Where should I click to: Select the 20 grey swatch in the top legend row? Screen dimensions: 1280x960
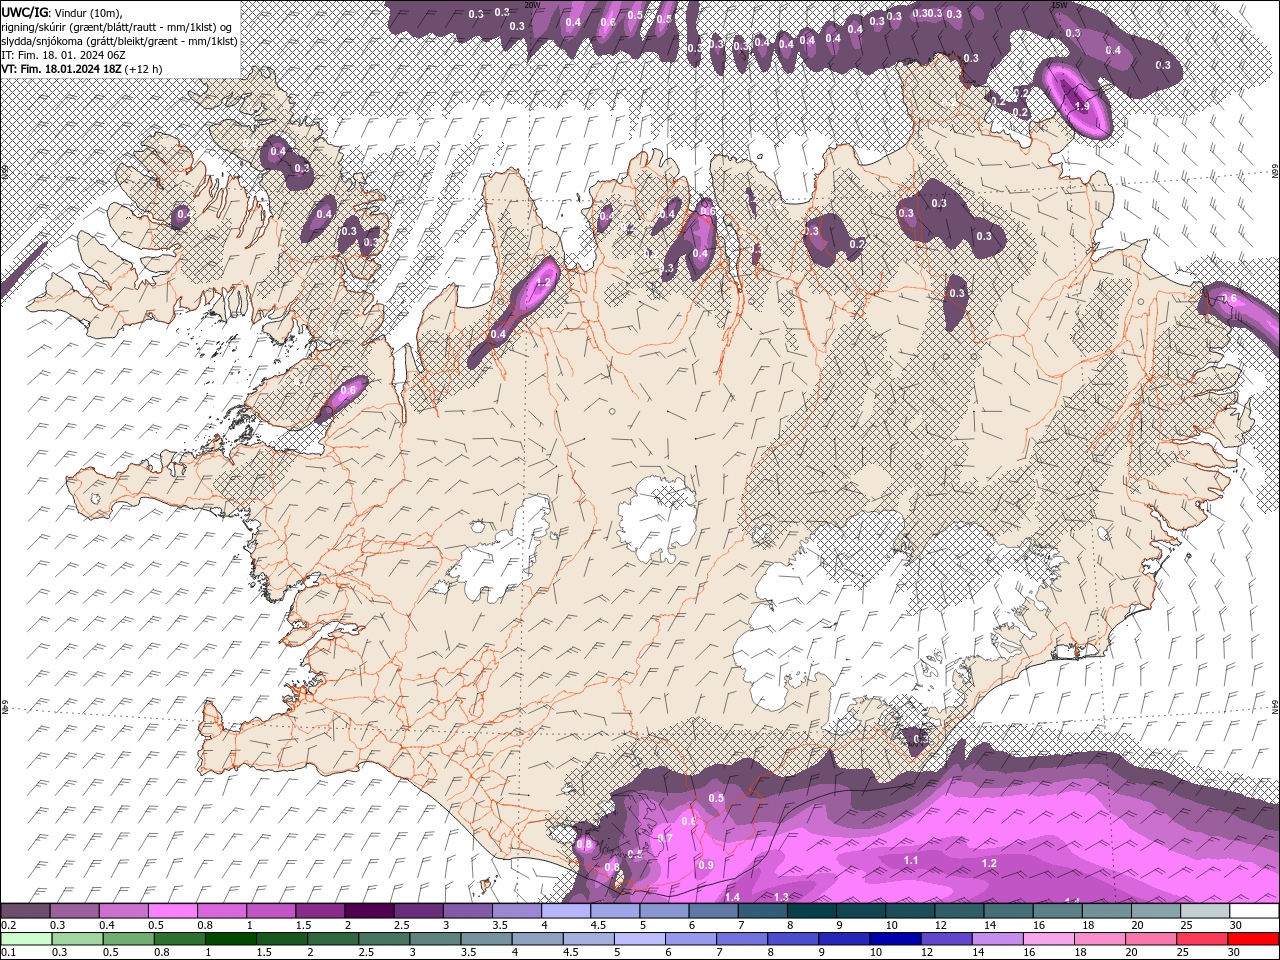1155,911
